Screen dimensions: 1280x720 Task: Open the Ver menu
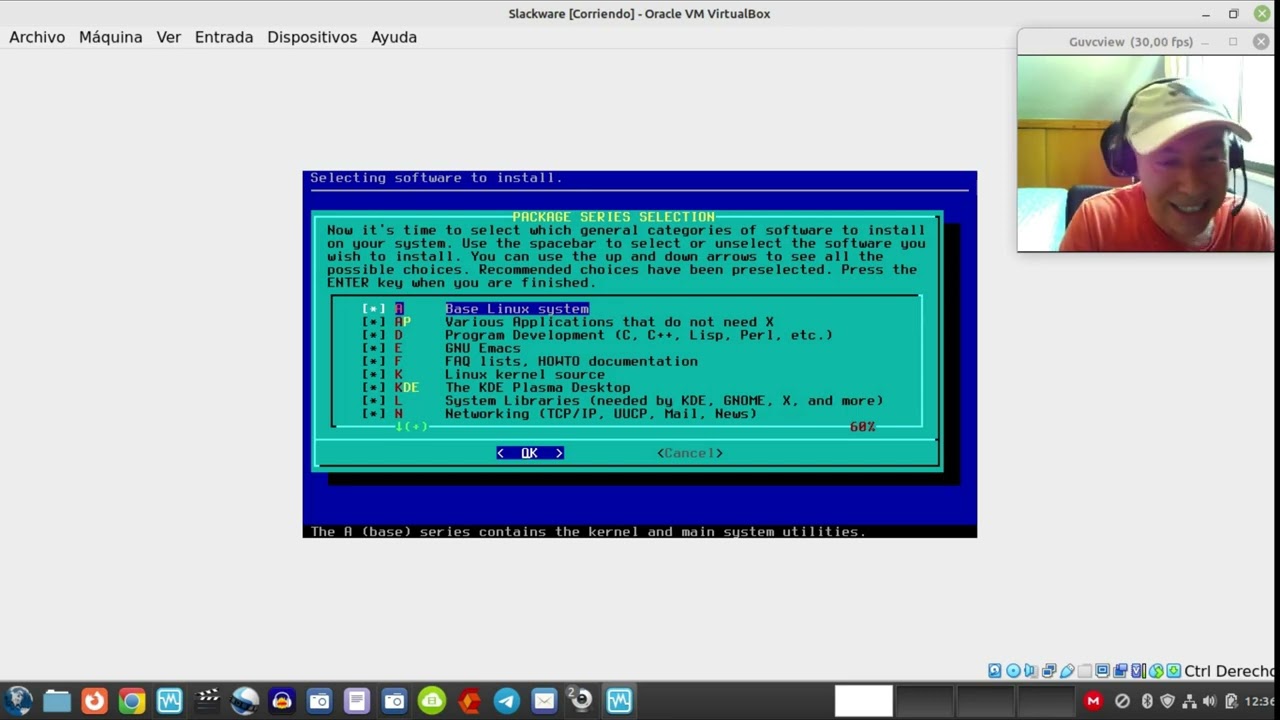168,37
